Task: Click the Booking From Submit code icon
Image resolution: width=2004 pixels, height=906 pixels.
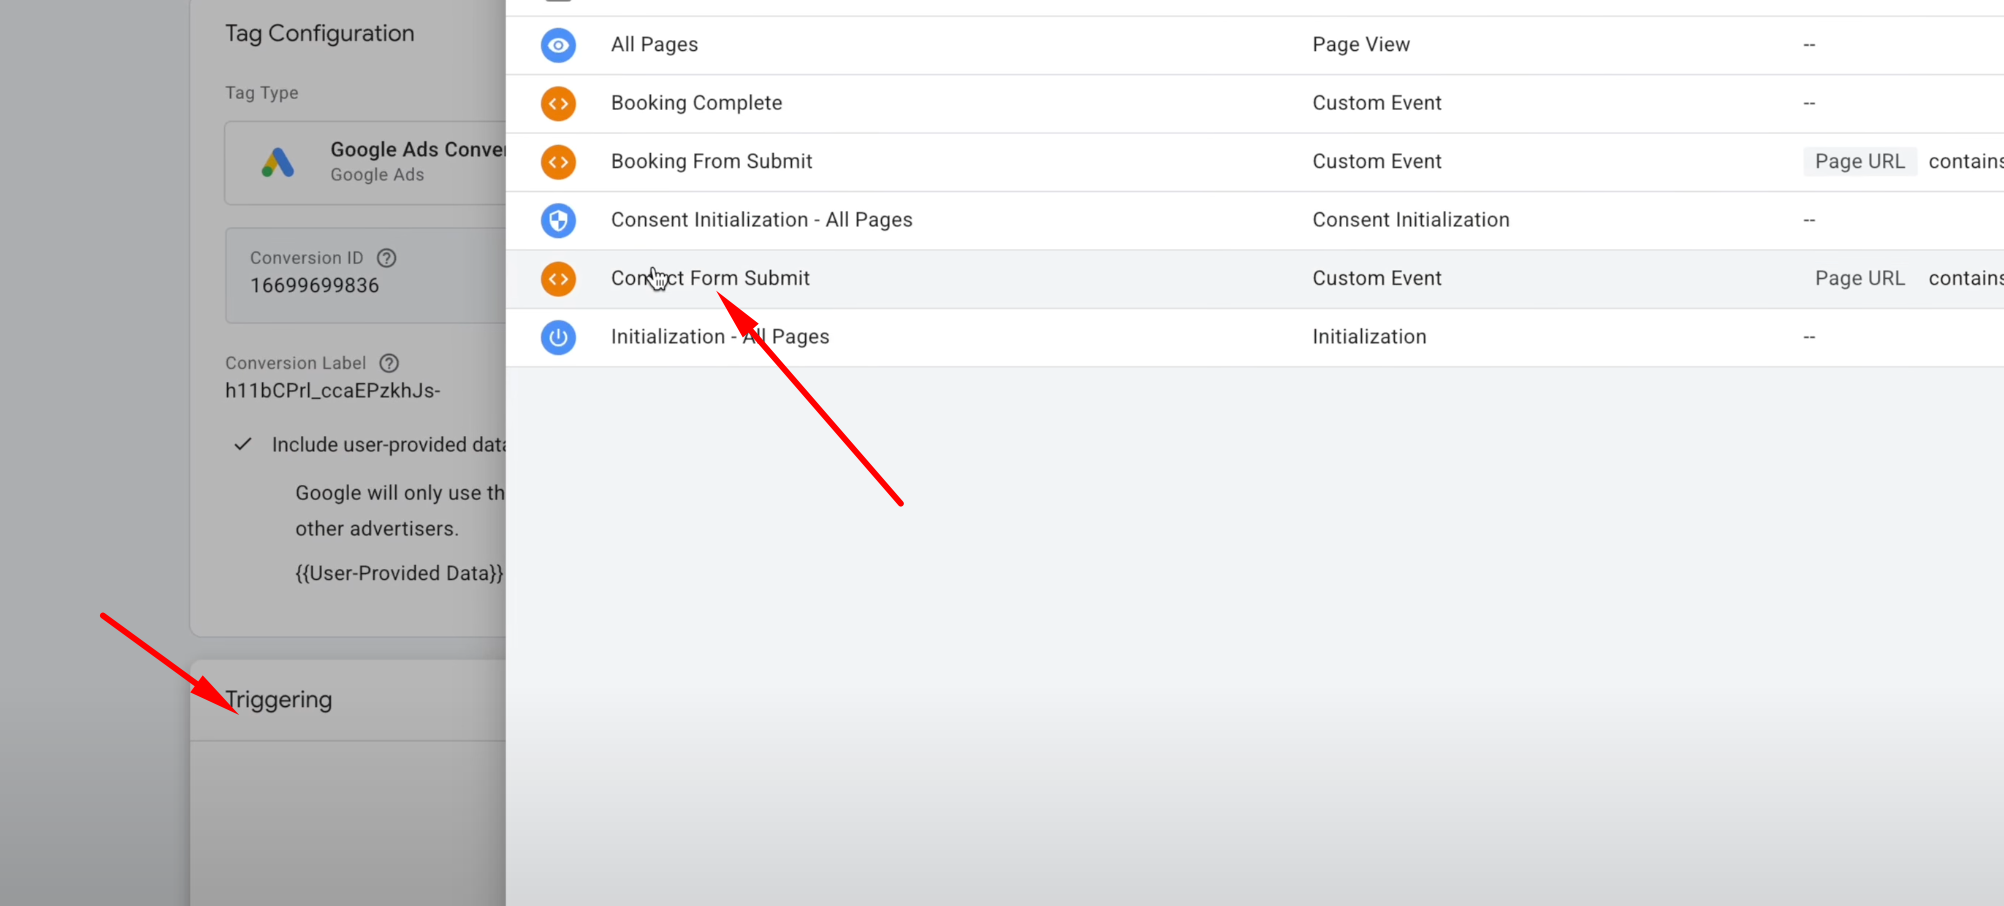Action: 558,162
